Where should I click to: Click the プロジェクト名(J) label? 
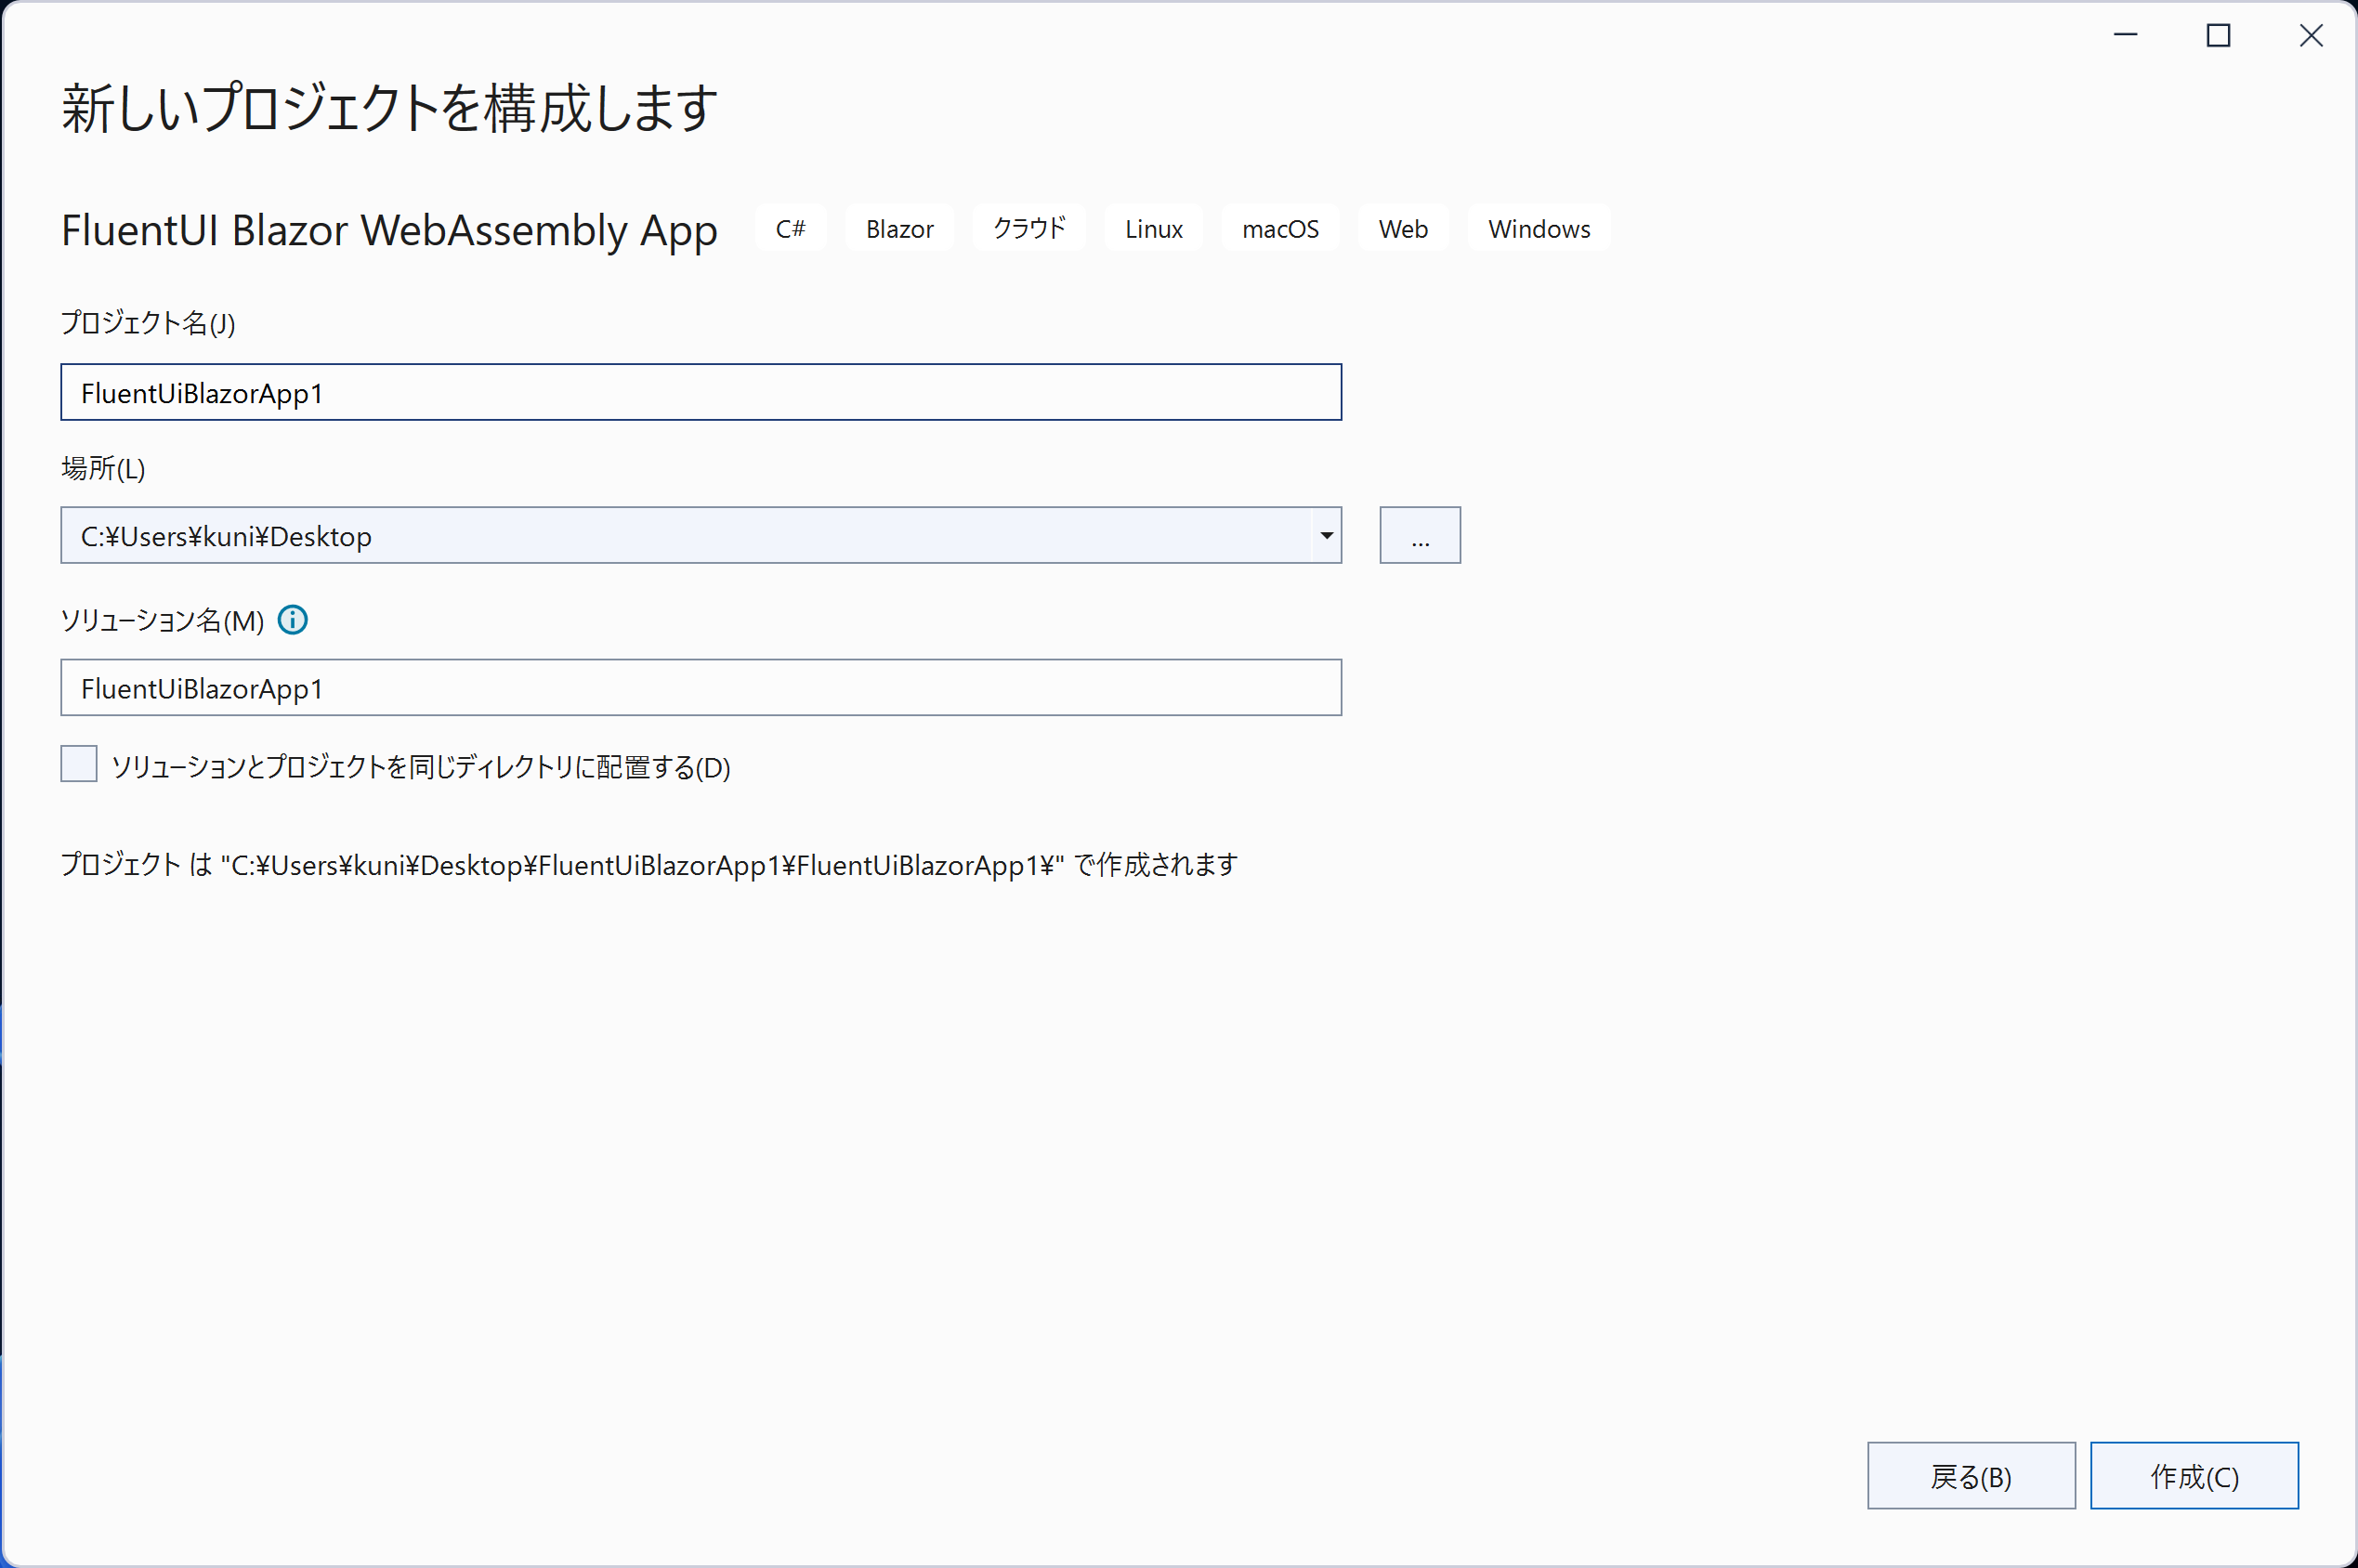tap(148, 322)
